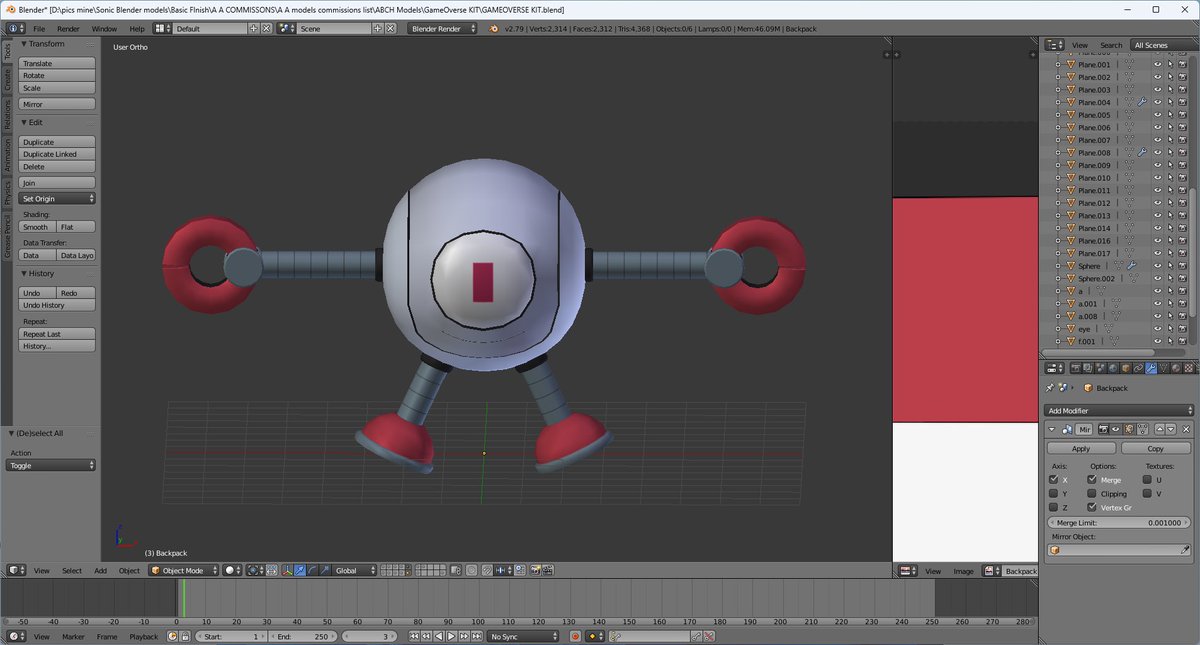Toggle Mirror modifier display in edit mode

pyautogui.click(x=1128, y=429)
